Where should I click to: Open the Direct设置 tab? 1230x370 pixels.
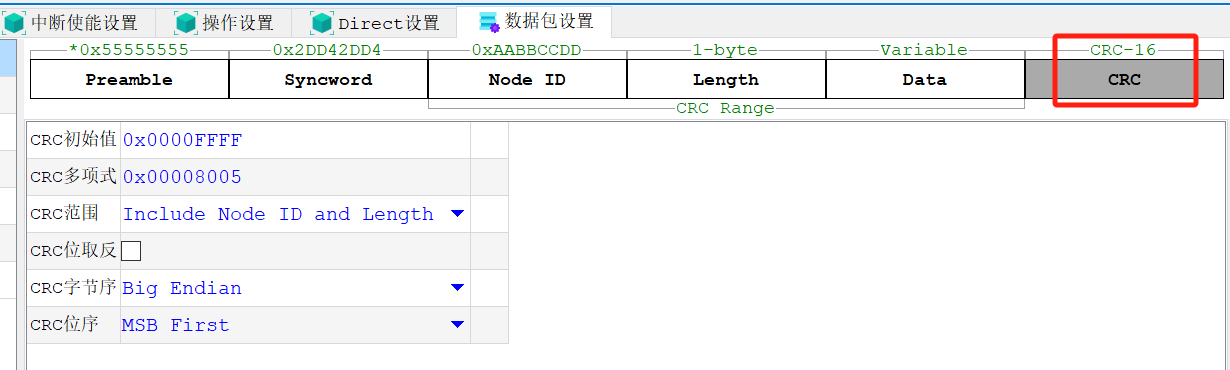[374, 22]
